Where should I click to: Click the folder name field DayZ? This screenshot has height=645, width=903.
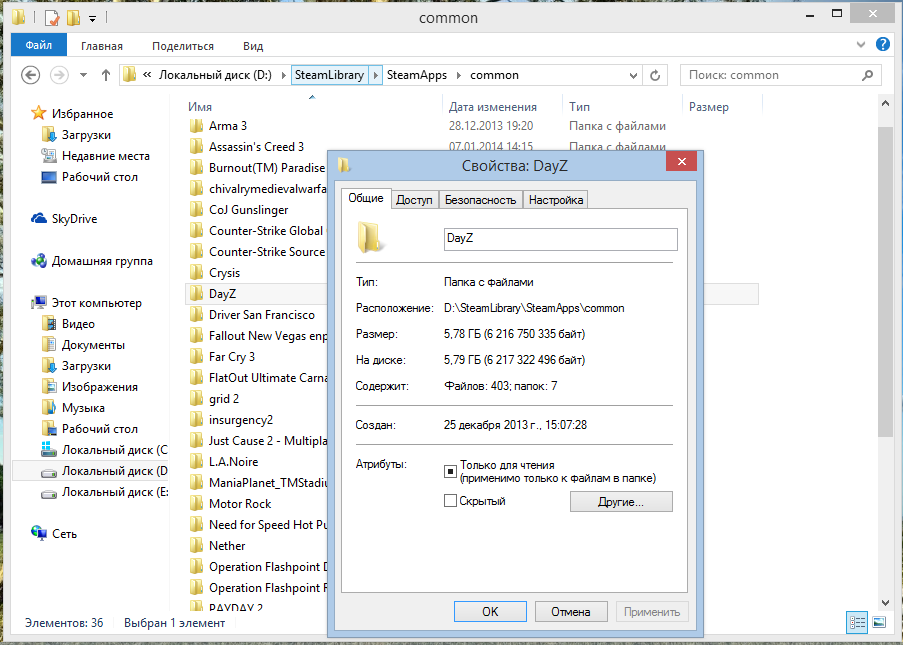(x=560, y=239)
